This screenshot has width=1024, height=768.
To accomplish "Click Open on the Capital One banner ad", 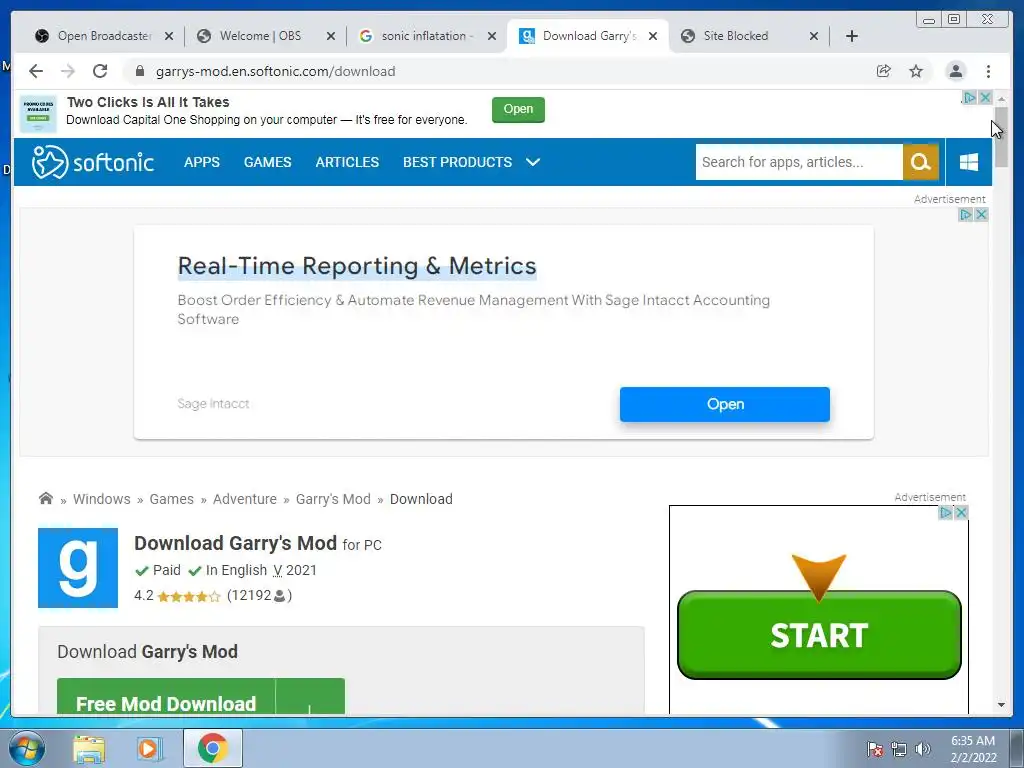I will point(519,109).
